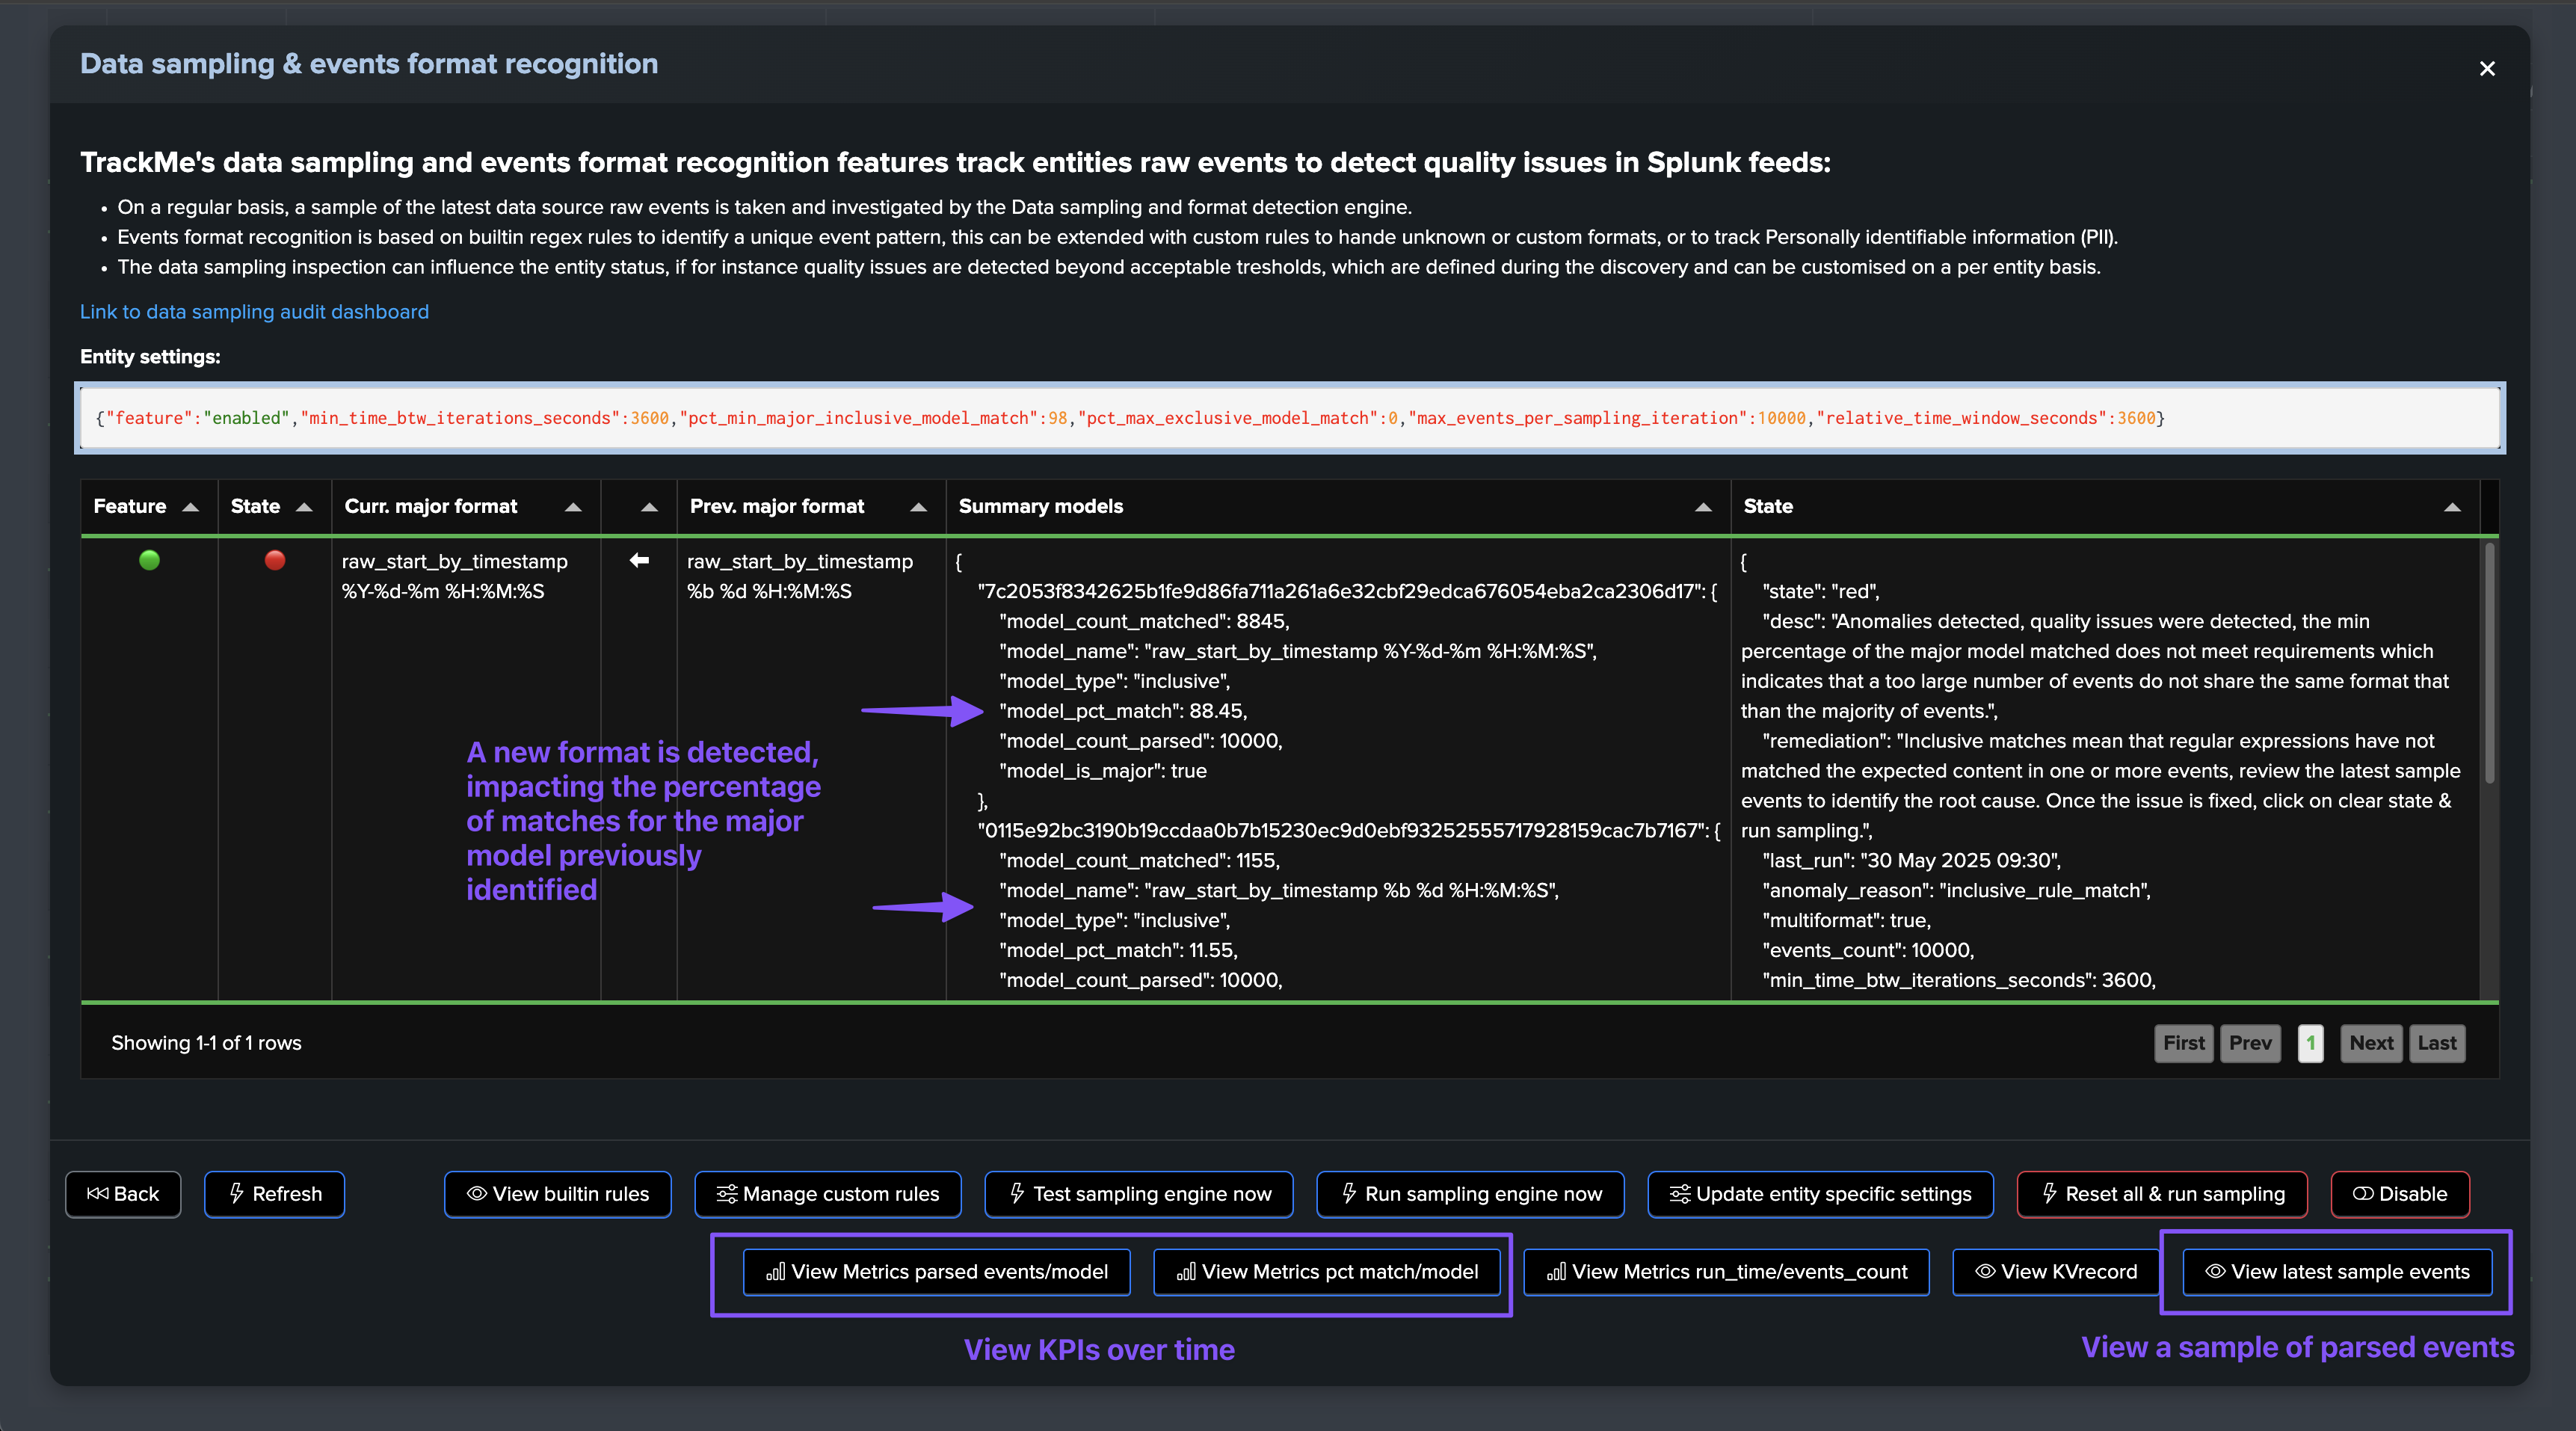Viewport: 2576px width, 1431px height.
Task: Click View Metrics run_time/events_count button
Action: click(1726, 1272)
